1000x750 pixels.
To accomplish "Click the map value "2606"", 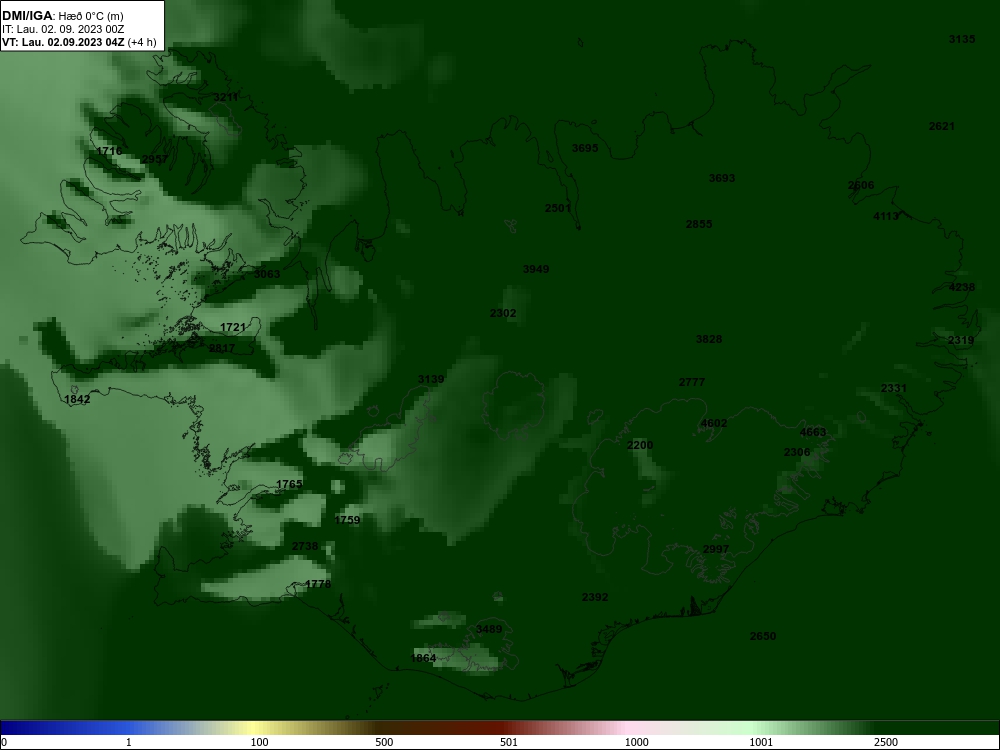I will 861,186.
